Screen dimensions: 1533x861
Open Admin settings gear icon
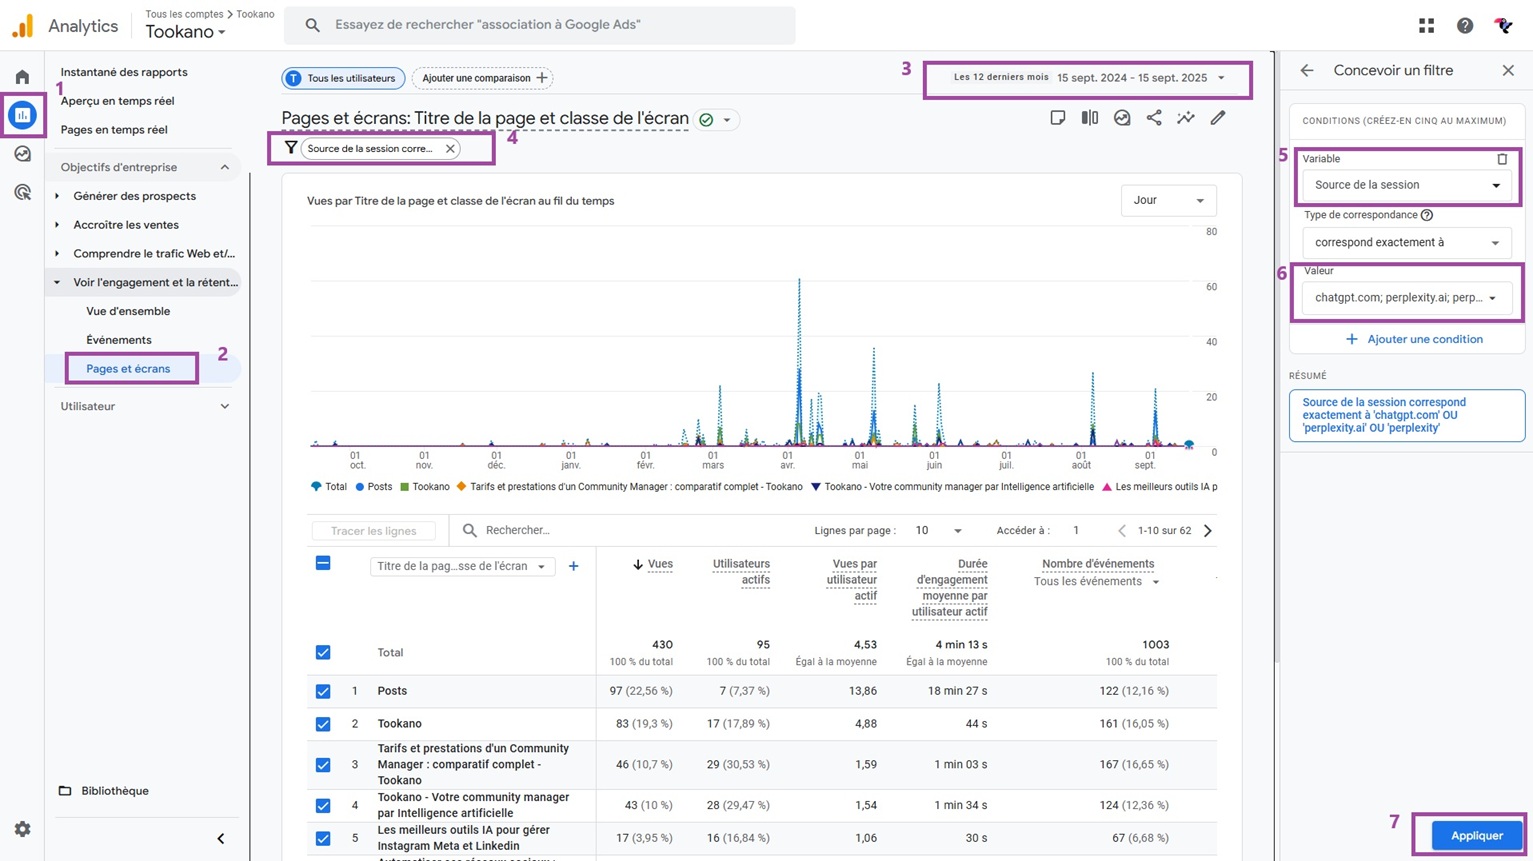point(22,829)
